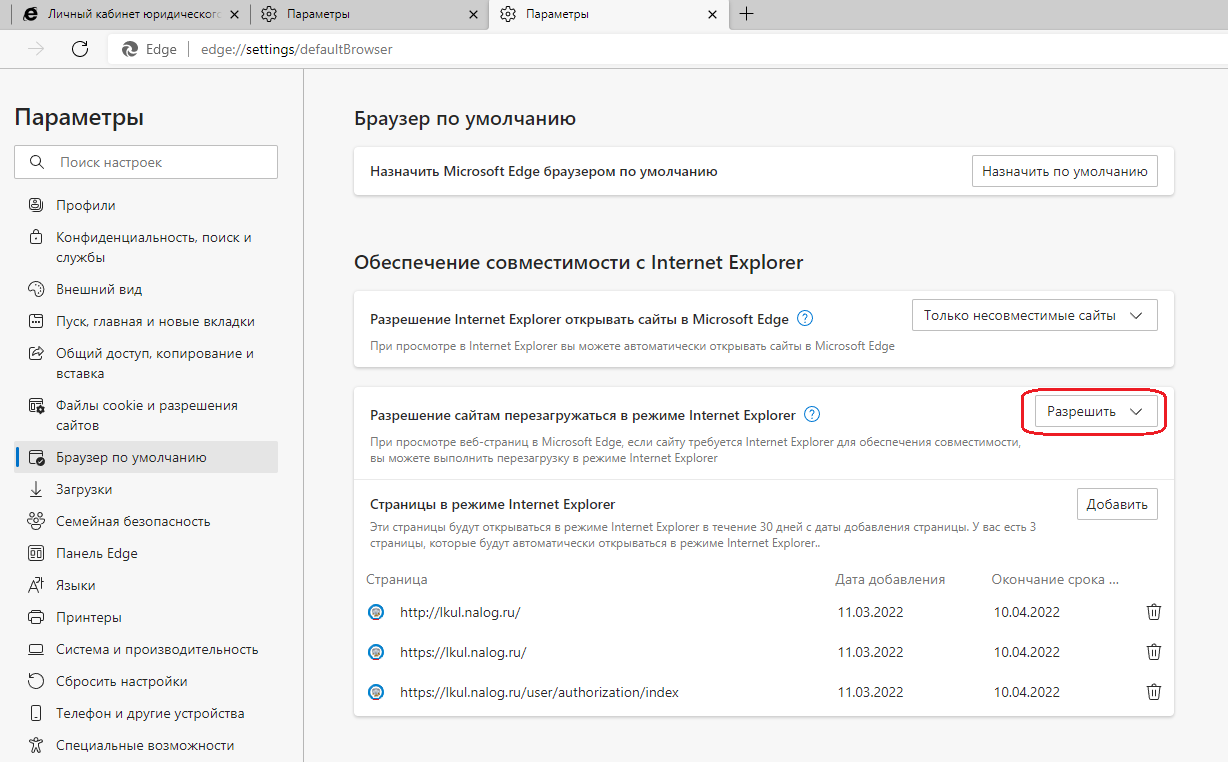Open Файлы cookie и разрешения сайтов
Viewport: 1228px width, 762px height.
tap(146, 415)
